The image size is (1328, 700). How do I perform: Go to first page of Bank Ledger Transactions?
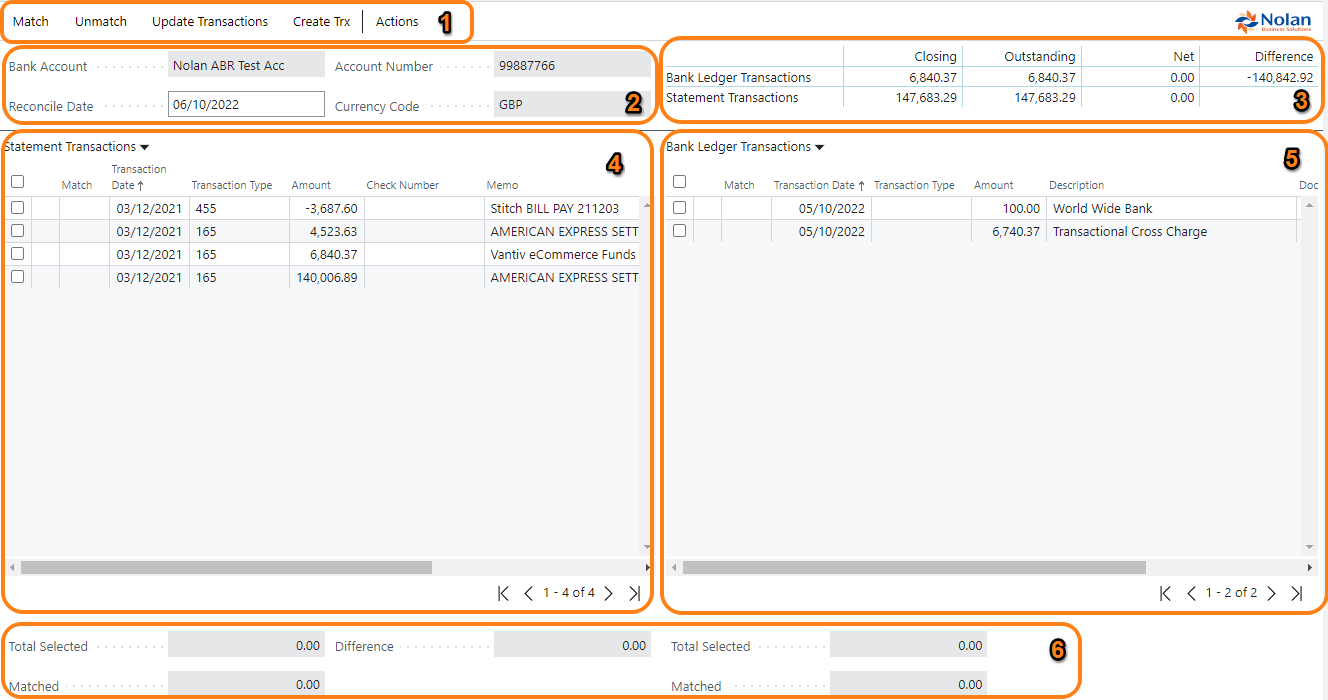tap(1165, 593)
